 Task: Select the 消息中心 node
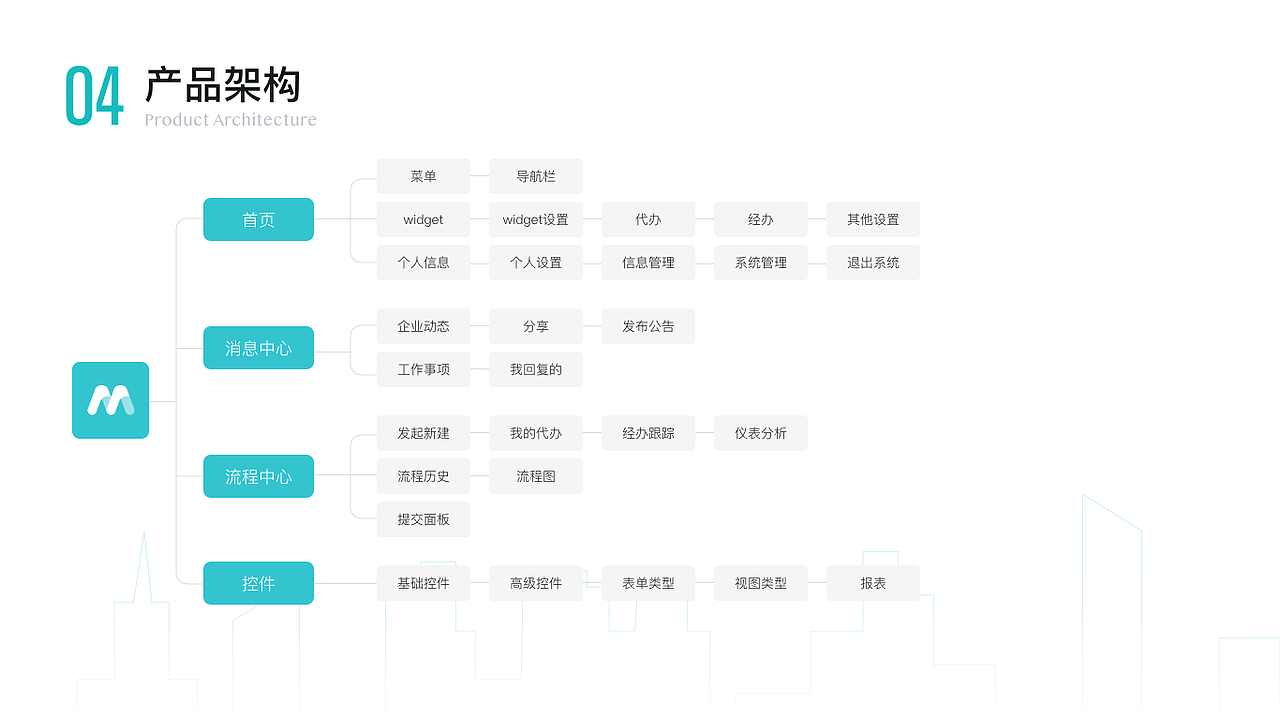tap(258, 348)
